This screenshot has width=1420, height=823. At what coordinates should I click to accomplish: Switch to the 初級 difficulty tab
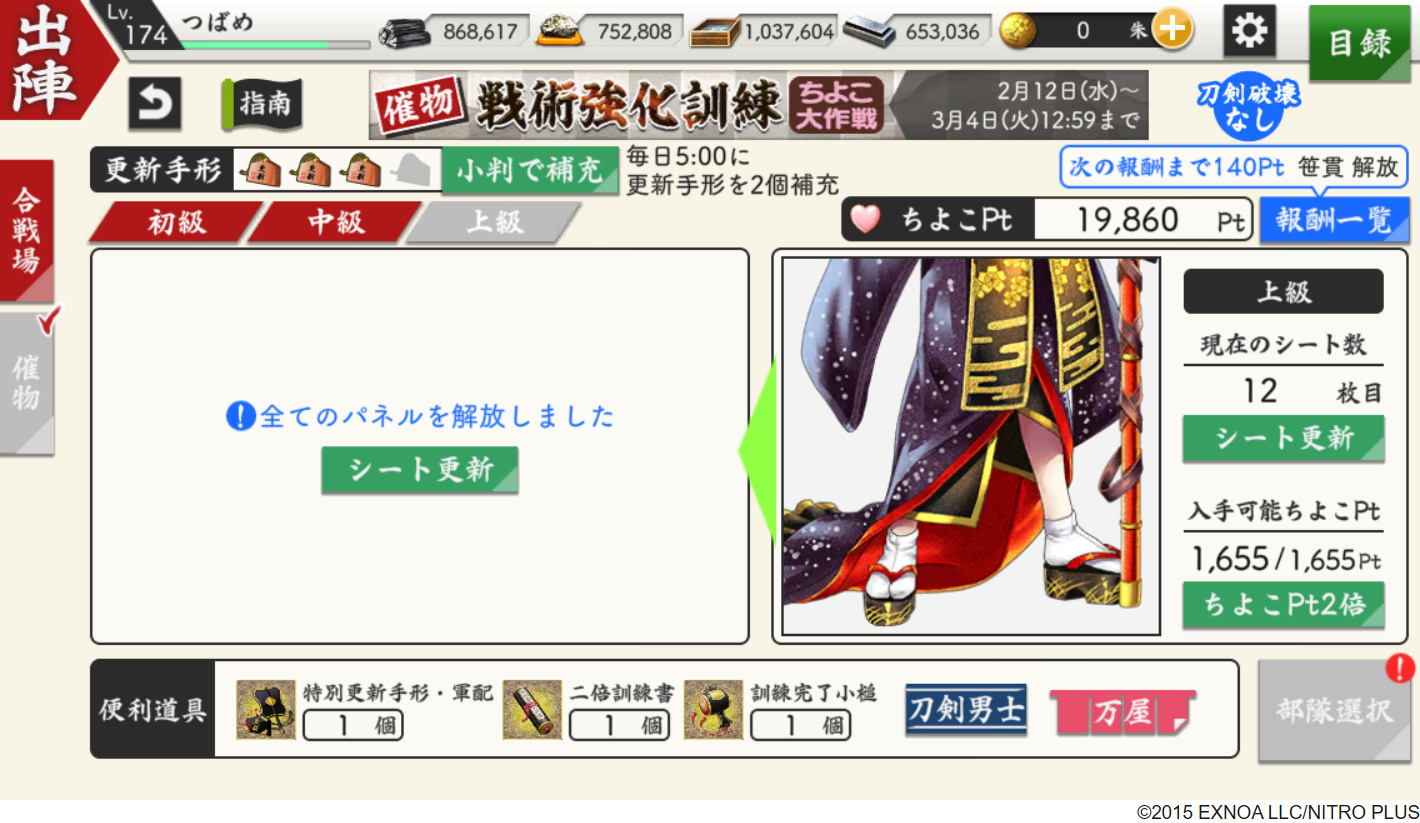[x=176, y=222]
